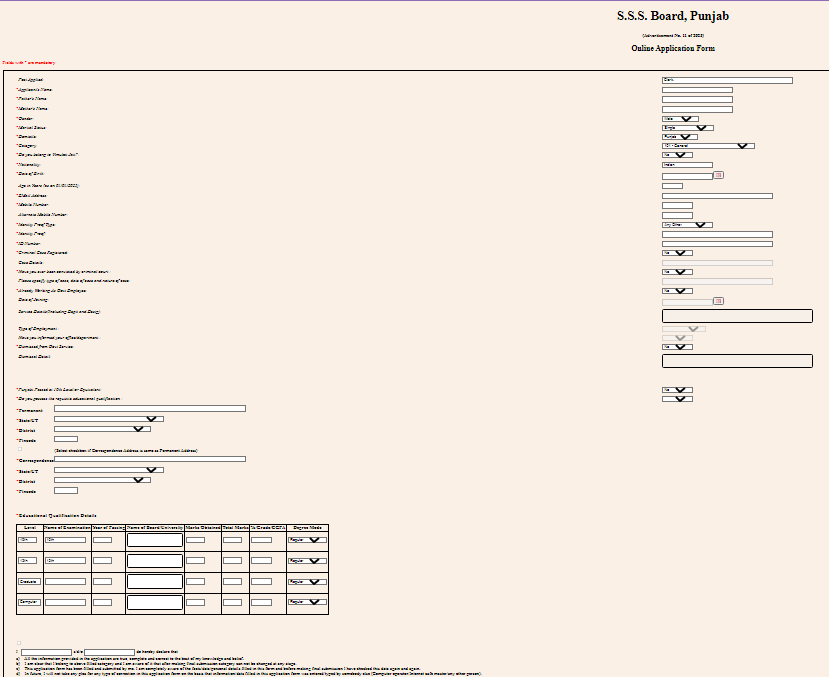This screenshot has width=829, height=677.
Task: Open the Date of Birth calendar picker
Action: tap(718, 175)
